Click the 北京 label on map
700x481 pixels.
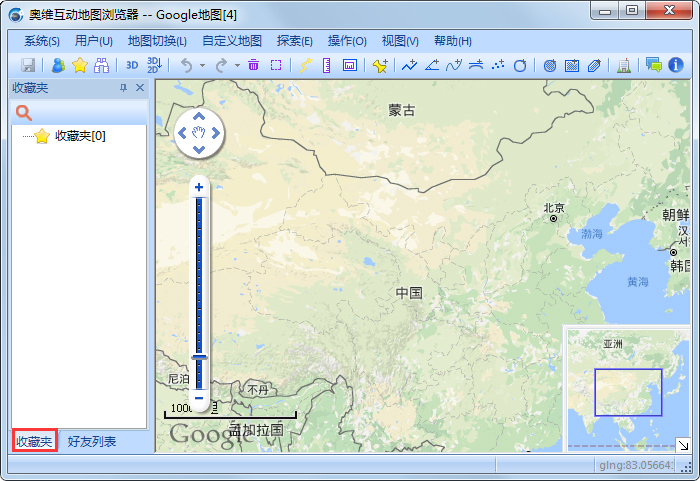[x=554, y=208]
